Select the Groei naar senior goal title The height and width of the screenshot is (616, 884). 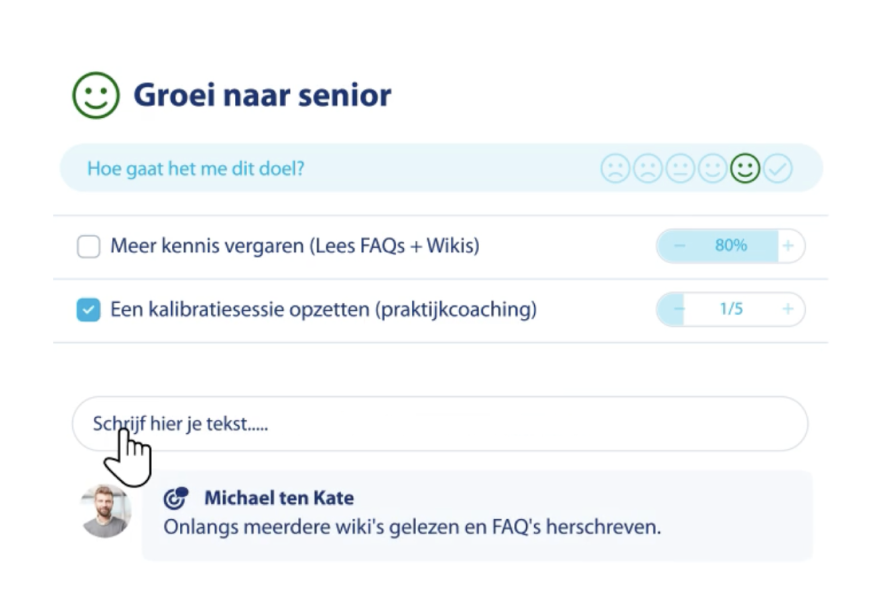[x=260, y=95]
